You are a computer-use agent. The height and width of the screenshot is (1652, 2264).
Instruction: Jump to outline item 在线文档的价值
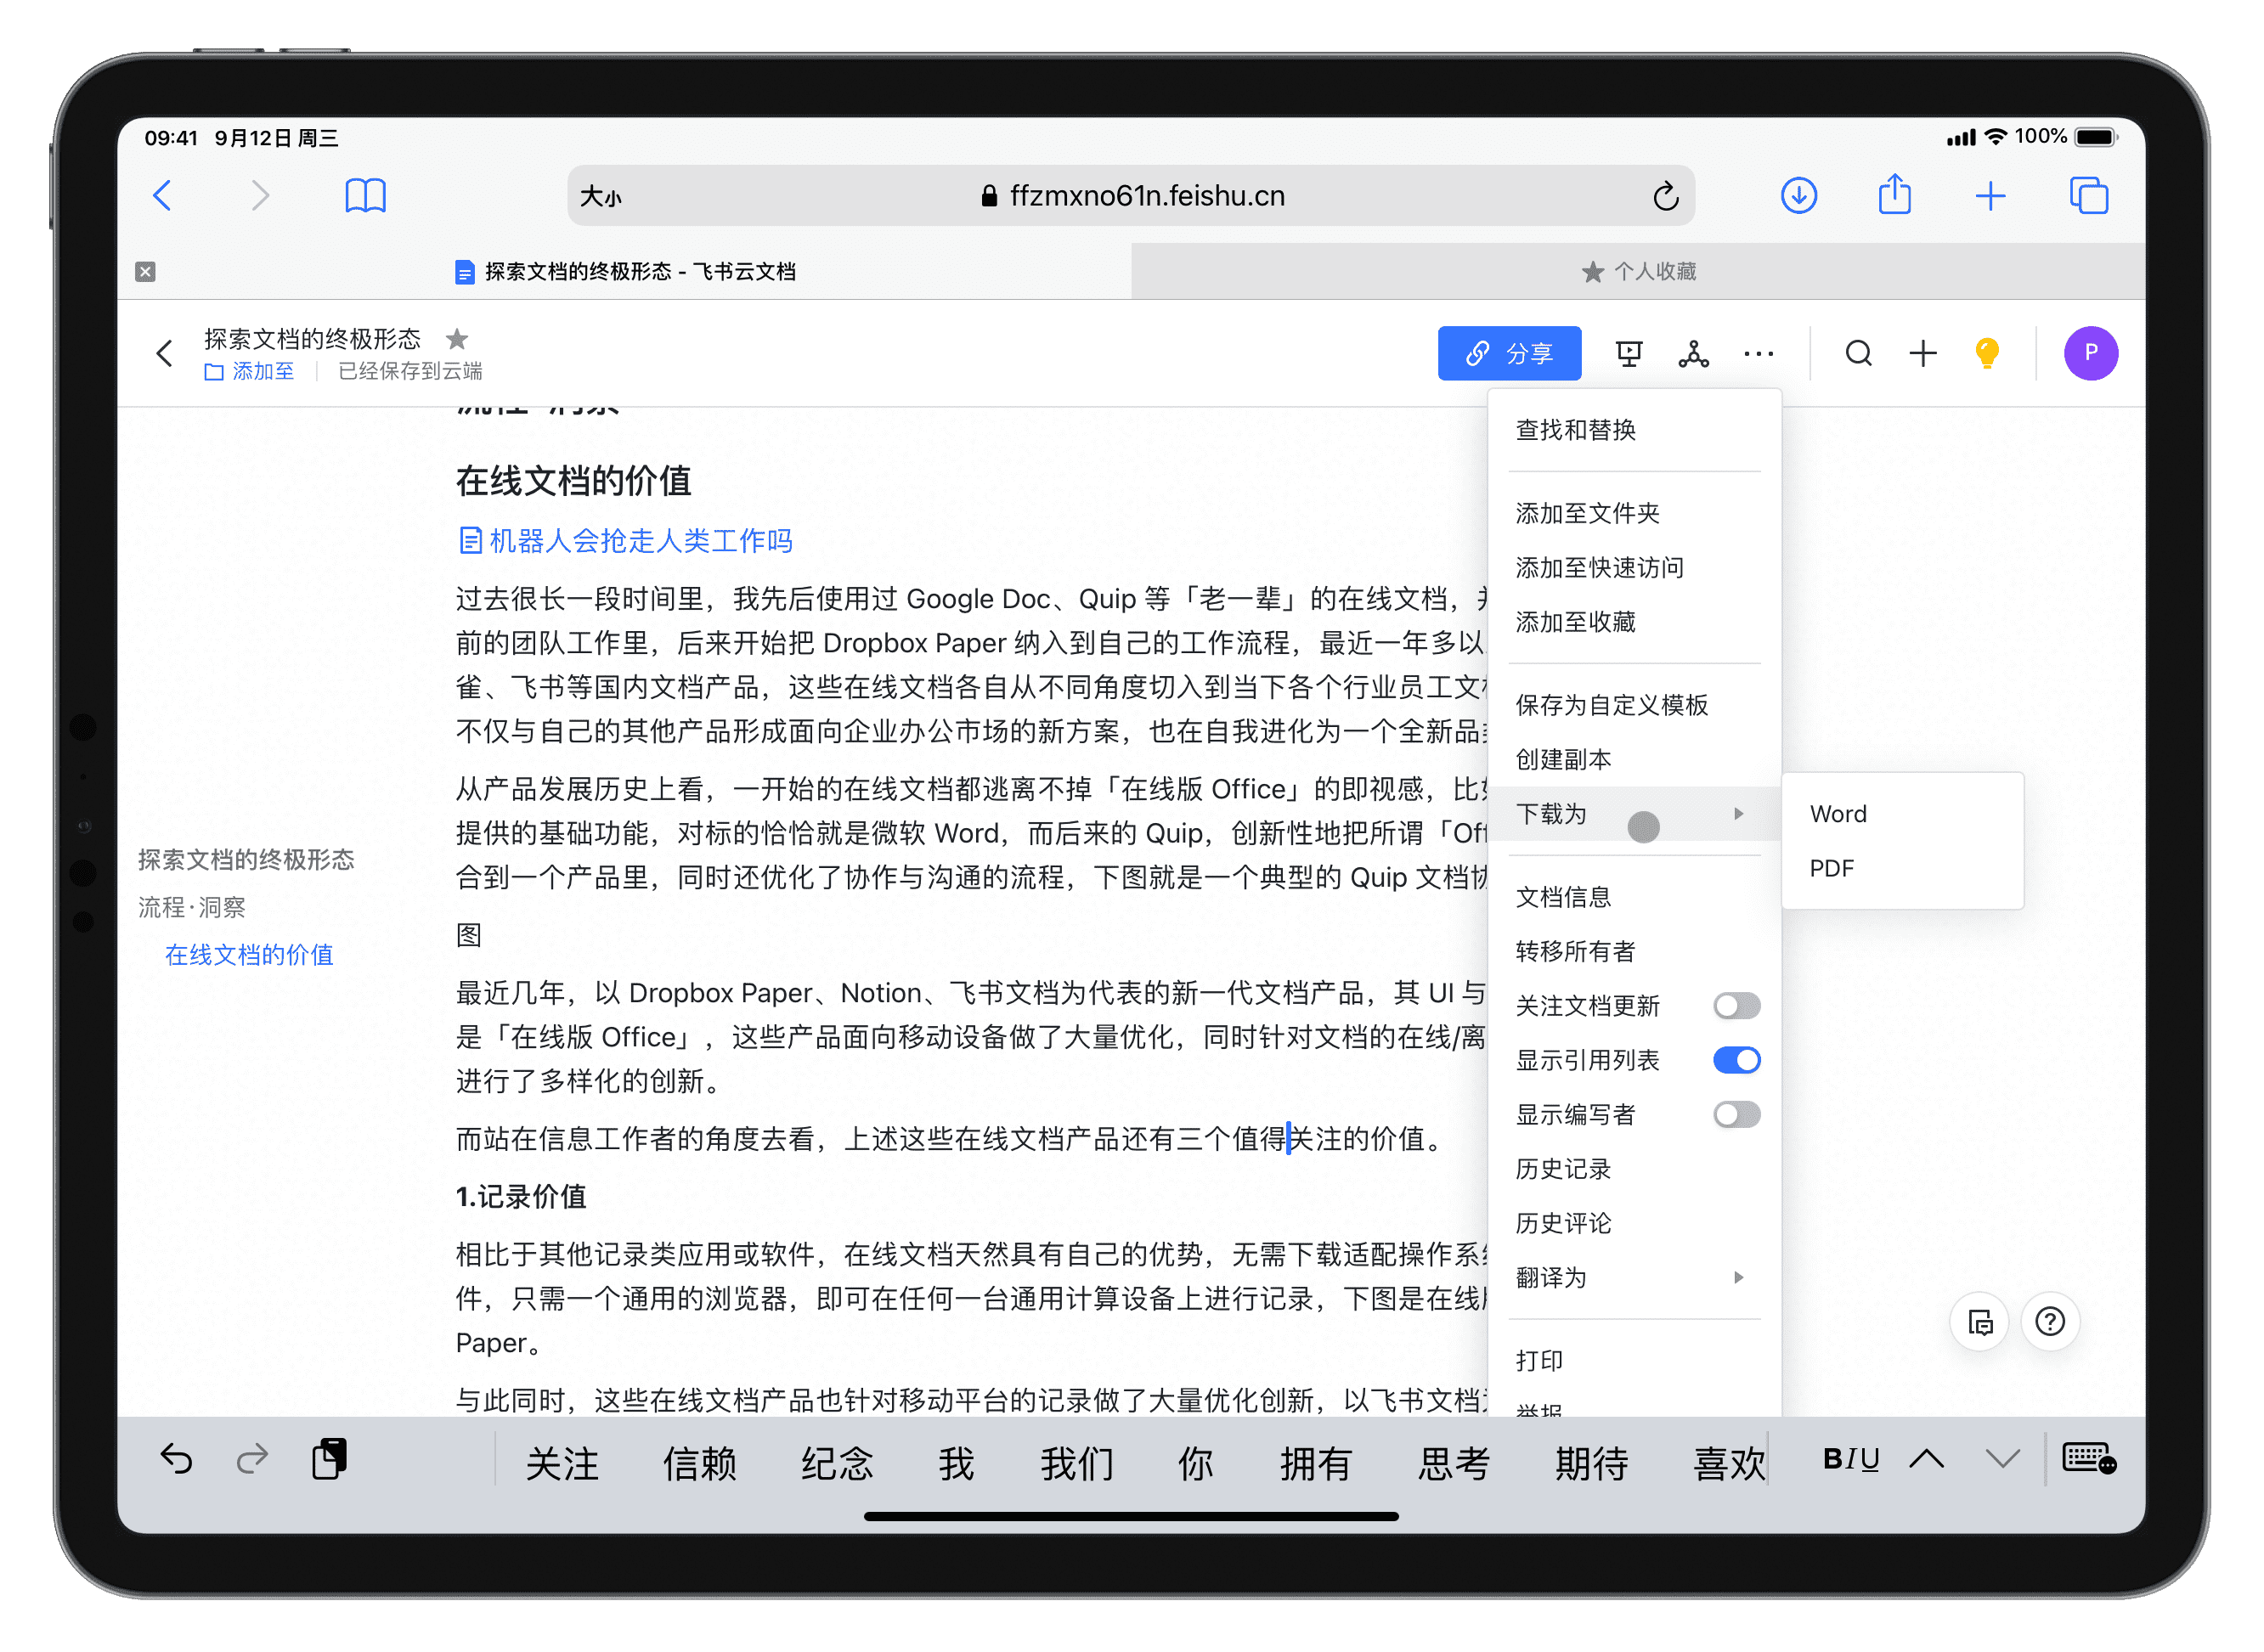click(248, 955)
